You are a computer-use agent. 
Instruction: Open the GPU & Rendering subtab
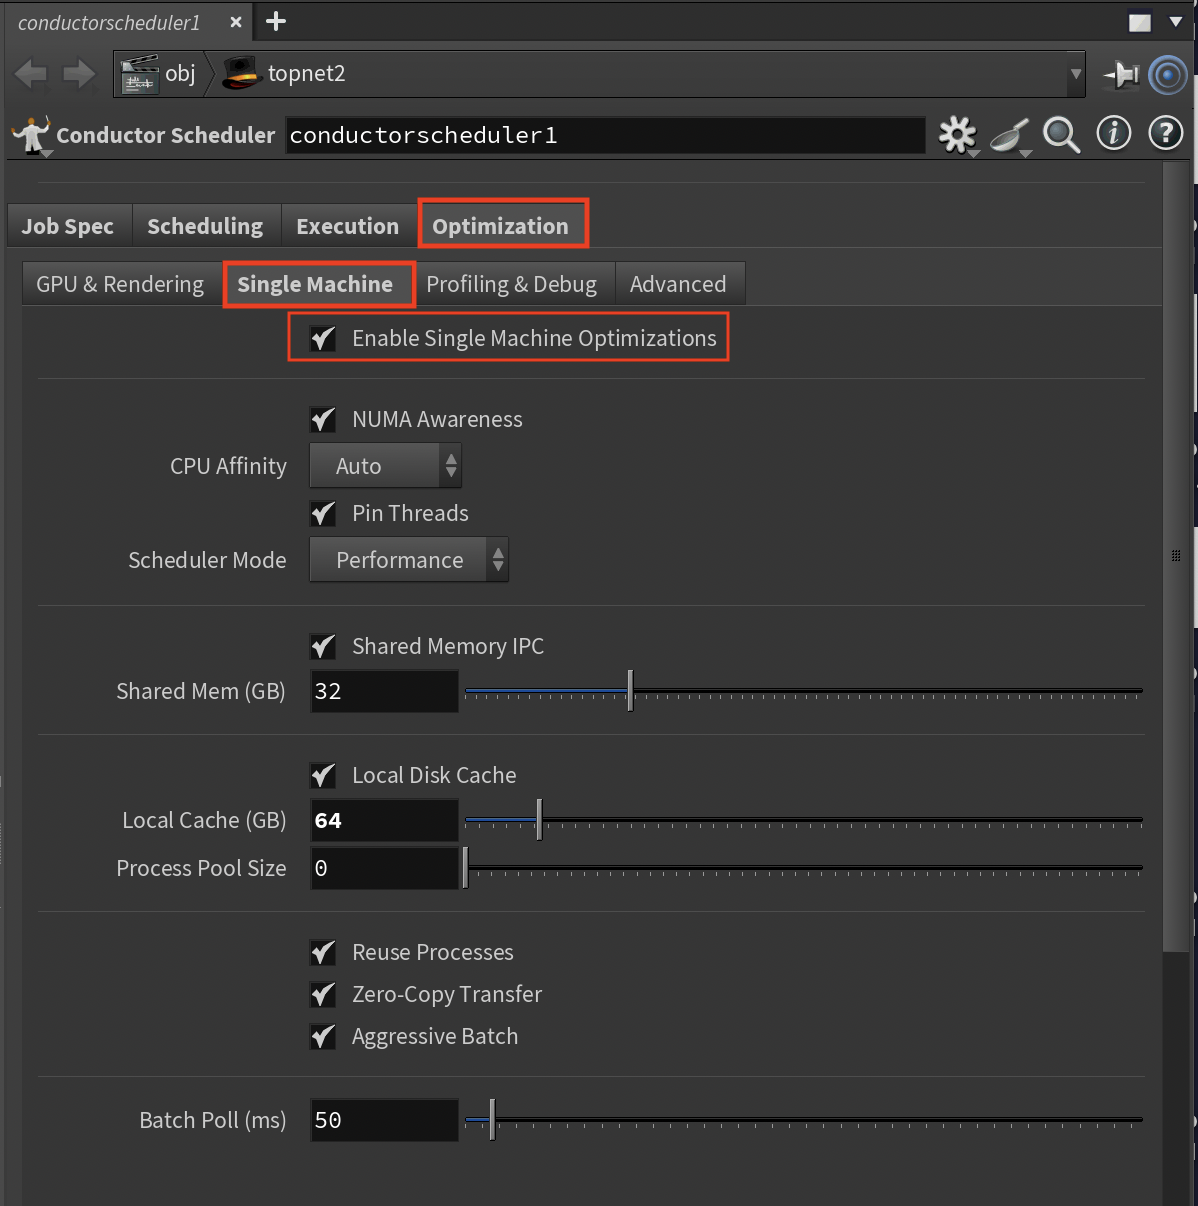(x=120, y=284)
